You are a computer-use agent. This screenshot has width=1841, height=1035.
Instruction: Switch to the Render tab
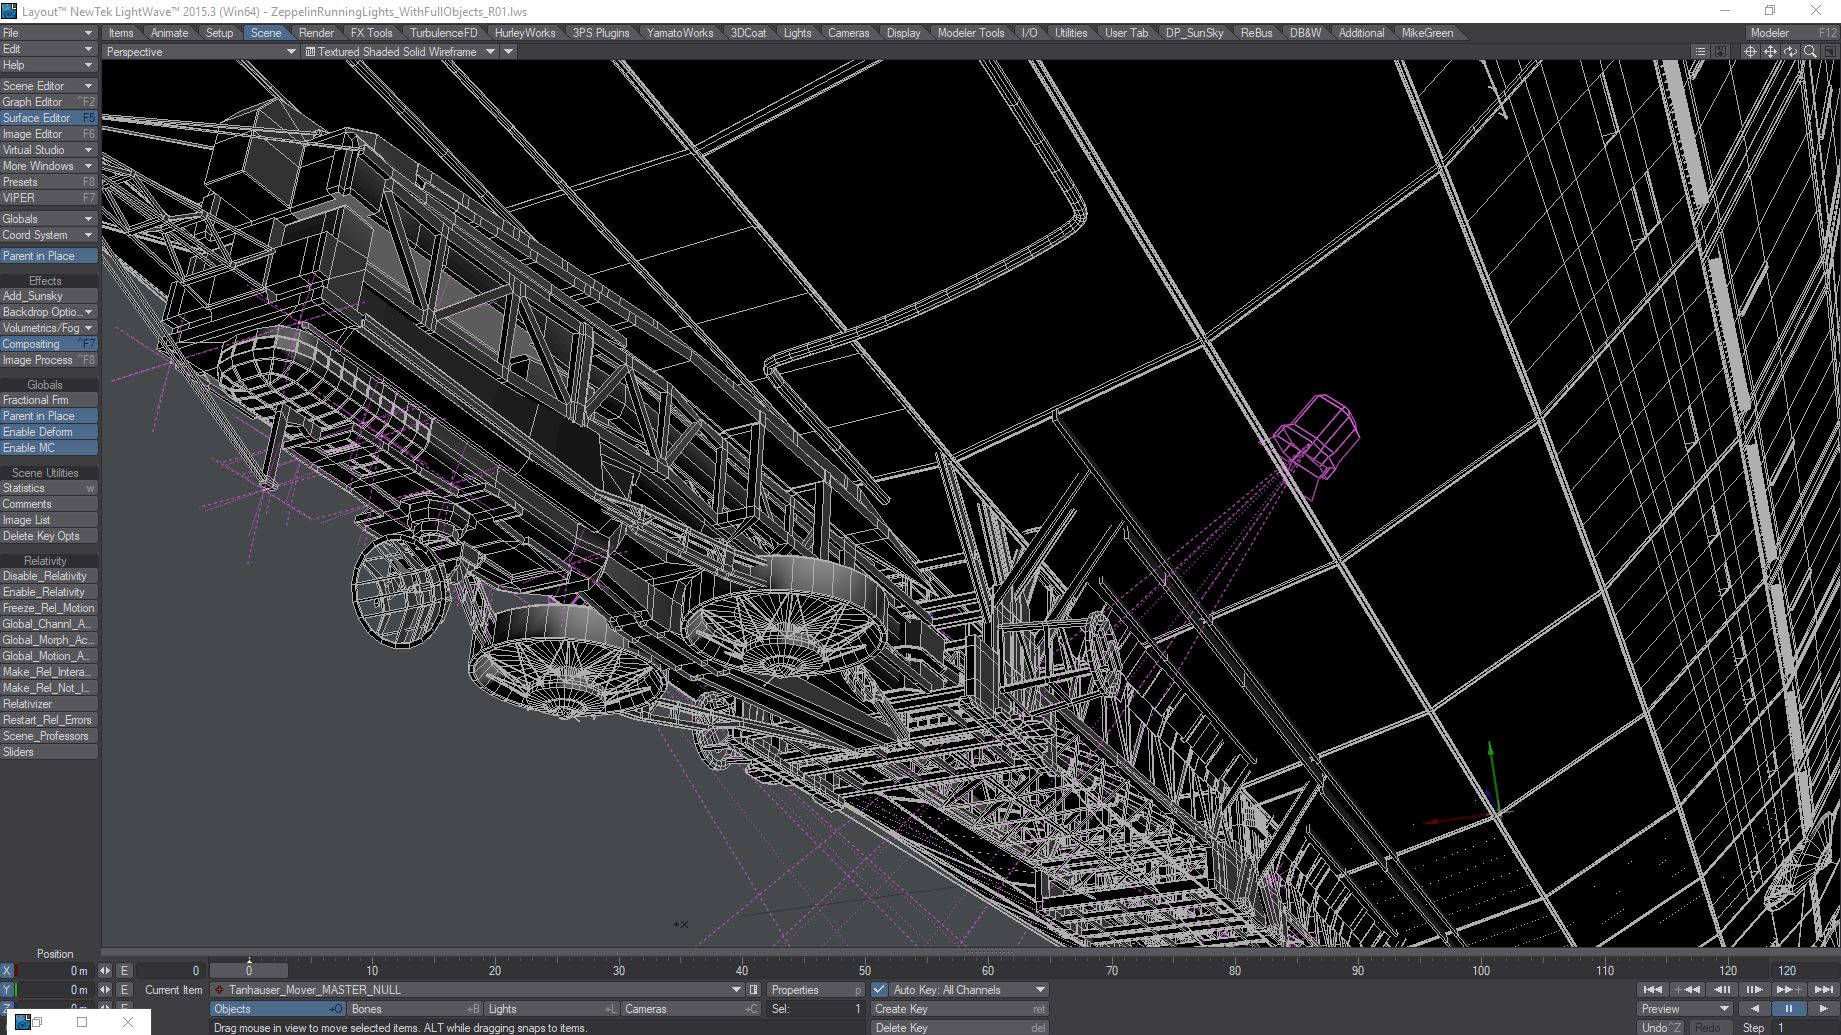click(316, 33)
